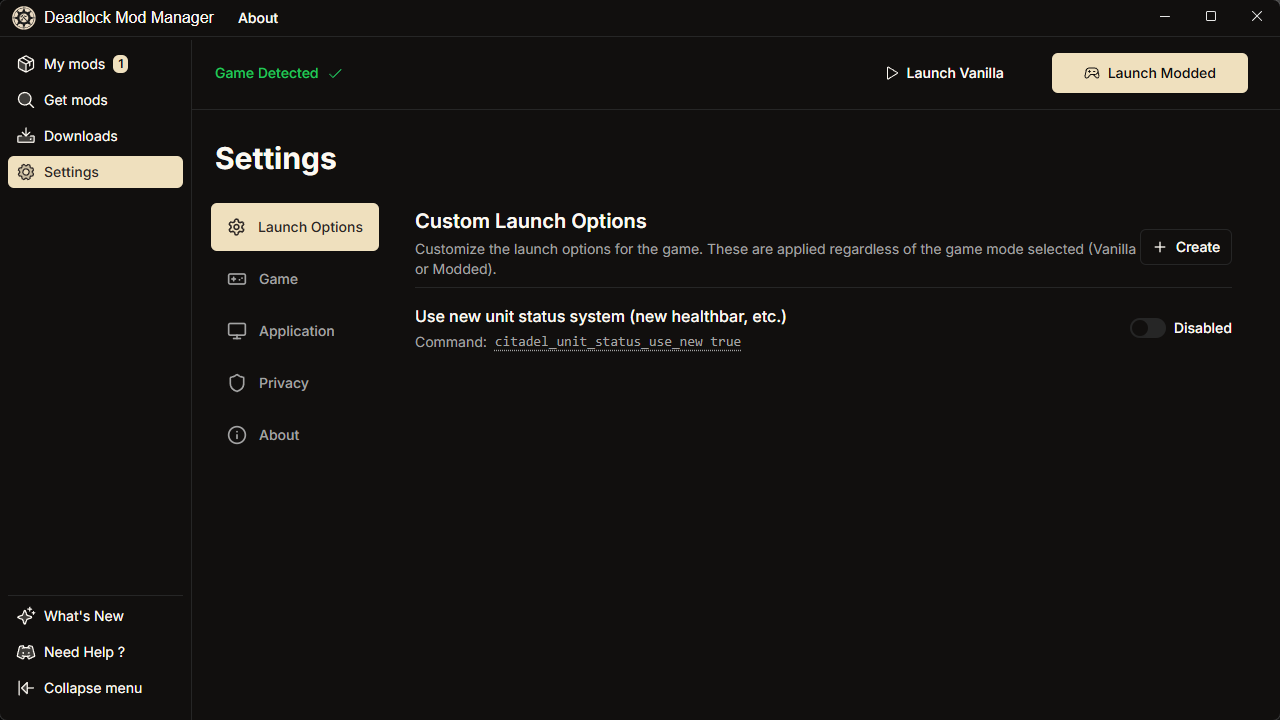Open Downloads via the download tray icon
This screenshot has width=1280, height=720.
[x=25, y=135]
